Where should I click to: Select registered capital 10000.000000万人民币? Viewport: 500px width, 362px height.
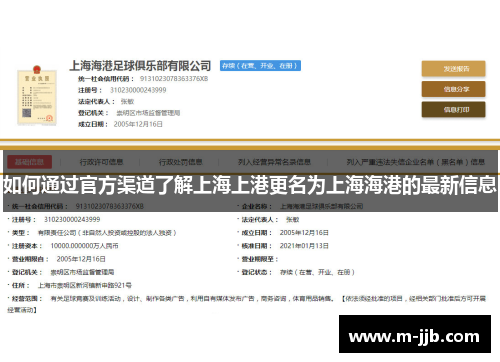point(84,246)
